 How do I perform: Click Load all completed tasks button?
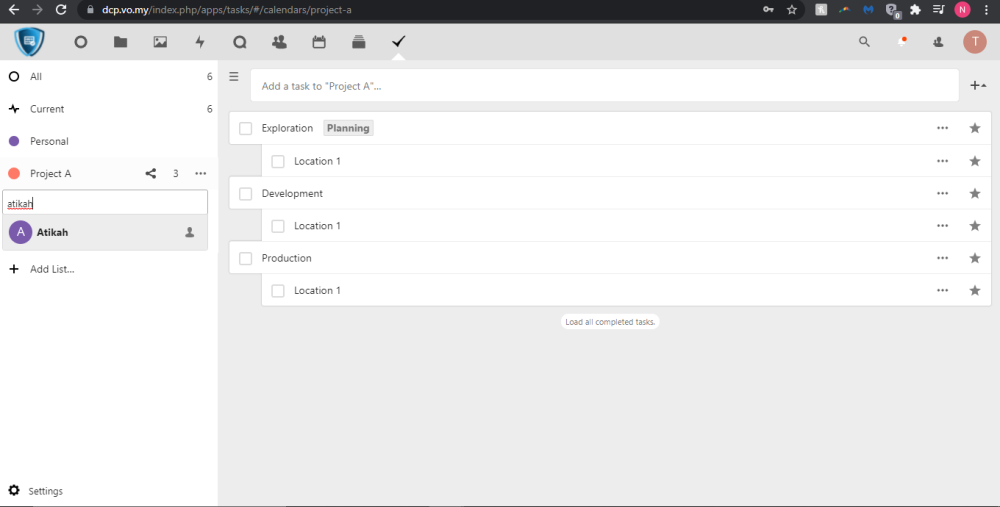609,322
